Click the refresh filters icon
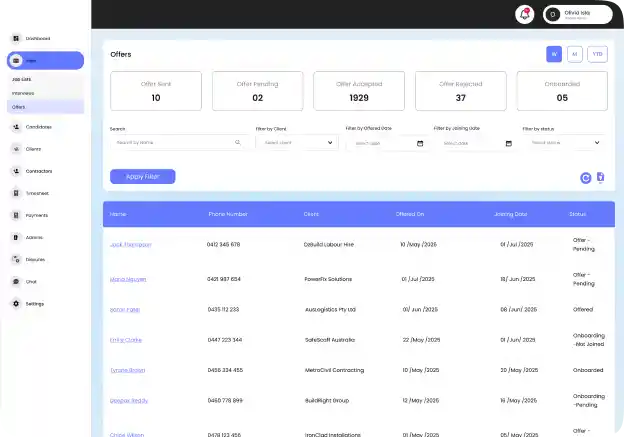The image size is (624, 437). (585, 178)
